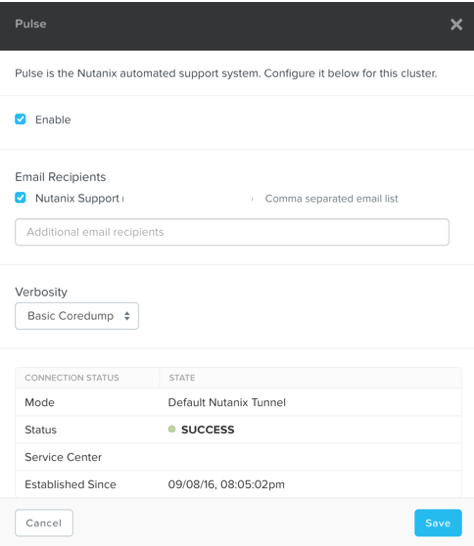Click the Nutanix Support label text
The width and height of the screenshot is (474, 546).
click(77, 198)
